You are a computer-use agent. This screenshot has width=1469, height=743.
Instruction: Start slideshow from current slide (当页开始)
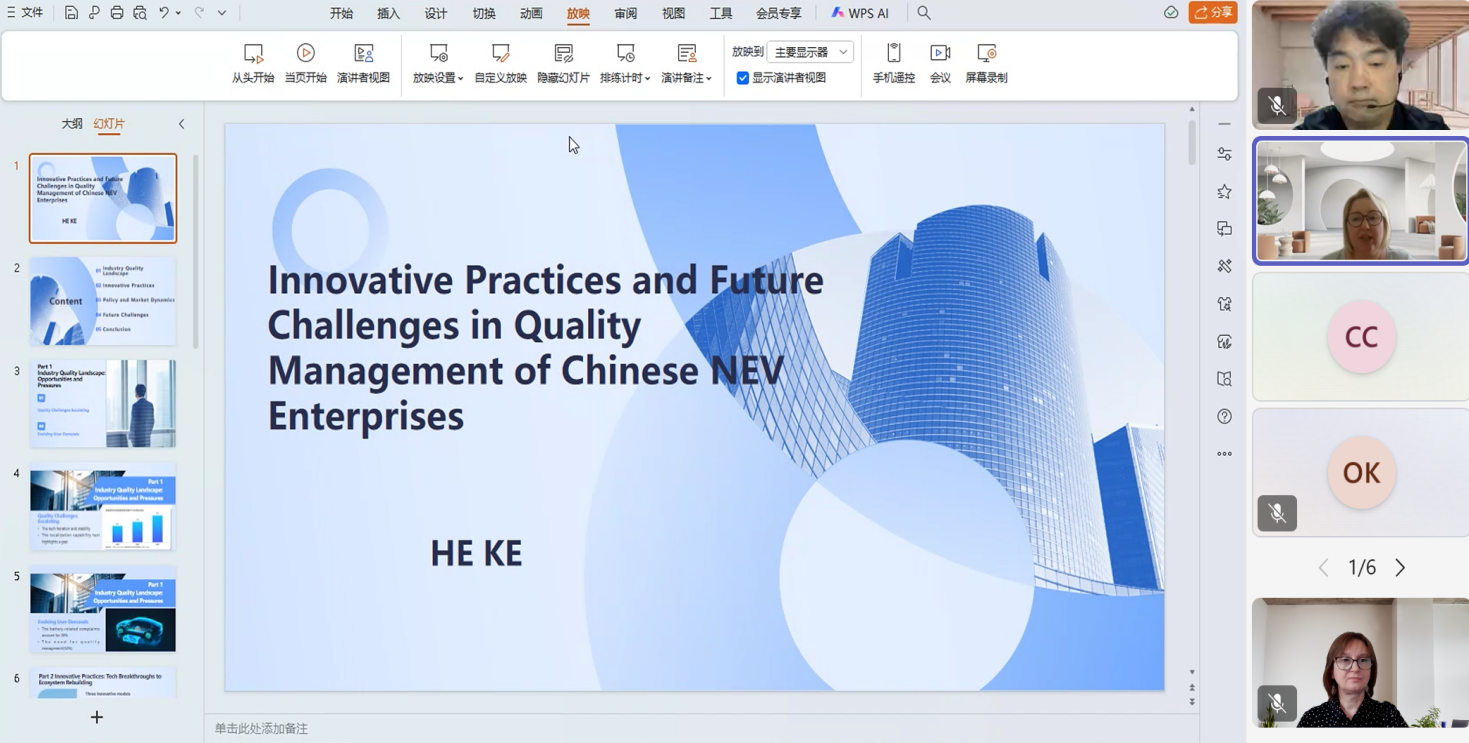(305, 63)
